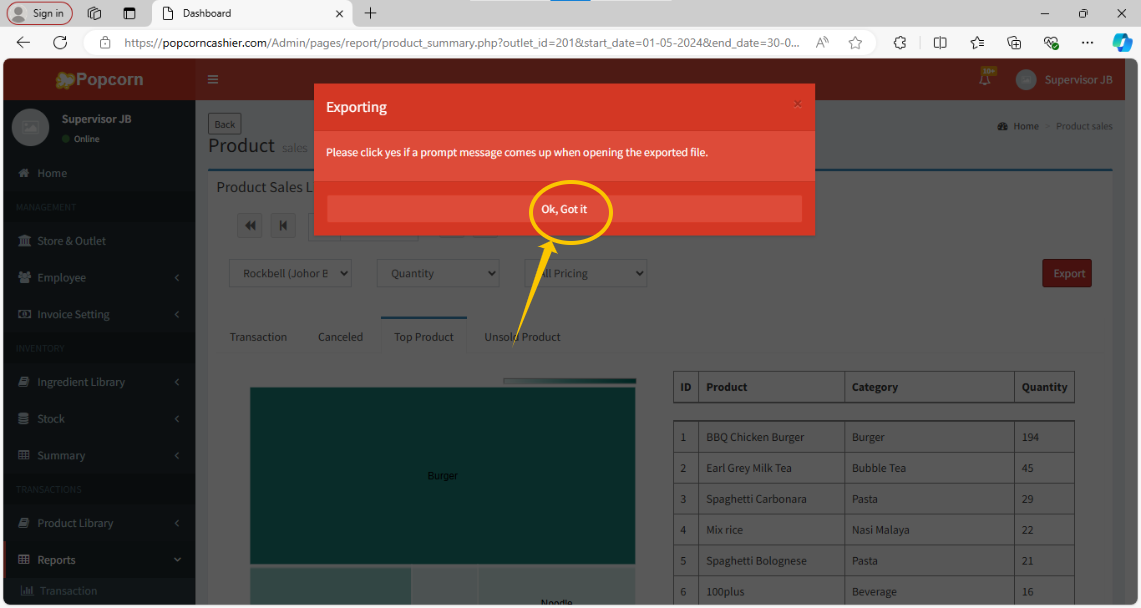Screen dimensions: 1141x608
Task: Click the Stock database icon
Action: click(x=24, y=419)
